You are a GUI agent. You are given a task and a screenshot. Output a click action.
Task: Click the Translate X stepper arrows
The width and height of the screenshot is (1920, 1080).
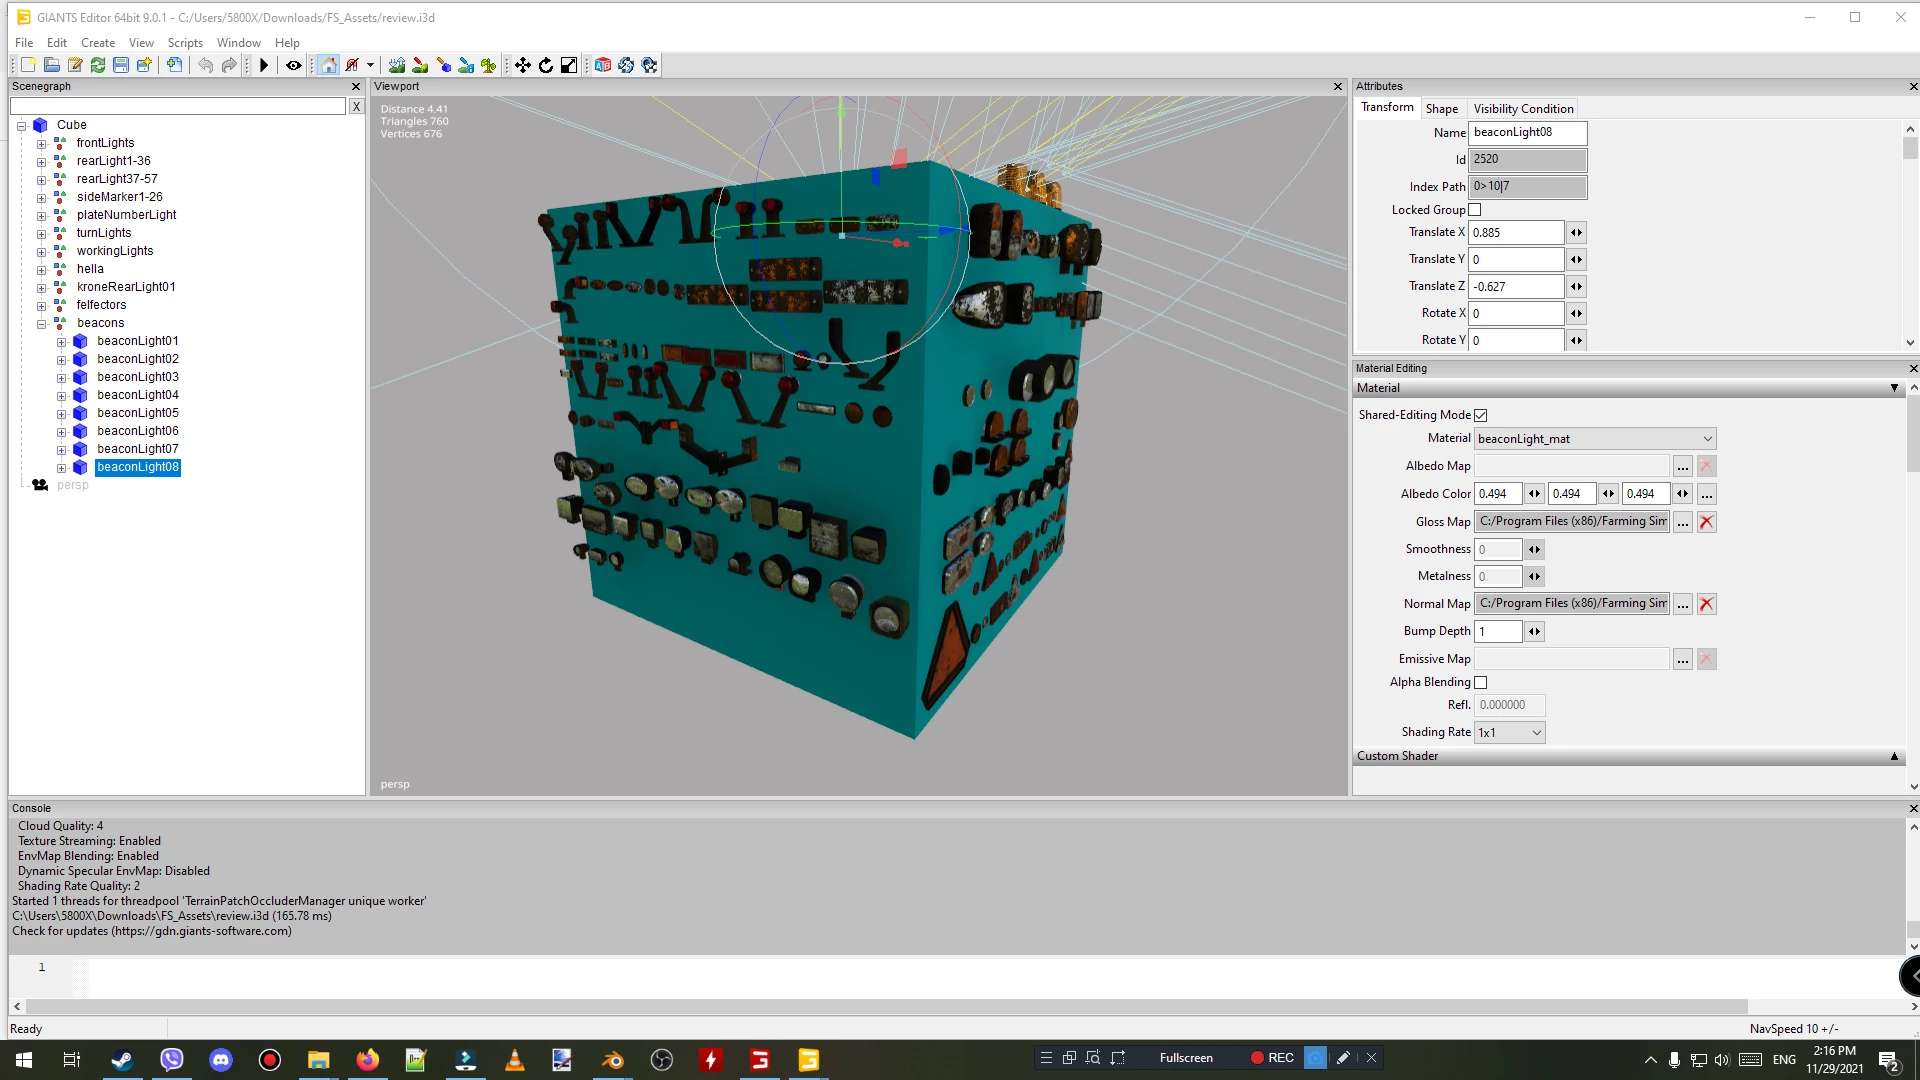(1576, 233)
